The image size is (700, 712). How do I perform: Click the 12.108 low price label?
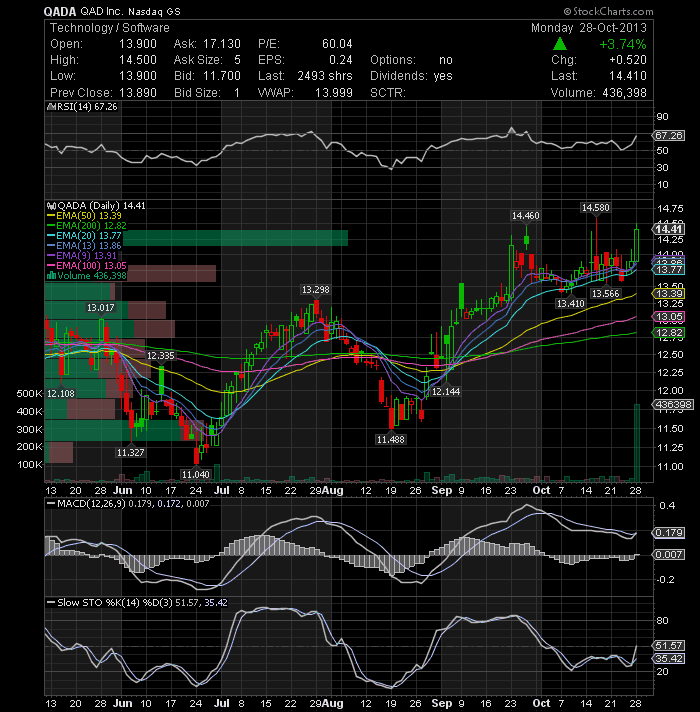point(61,394)
